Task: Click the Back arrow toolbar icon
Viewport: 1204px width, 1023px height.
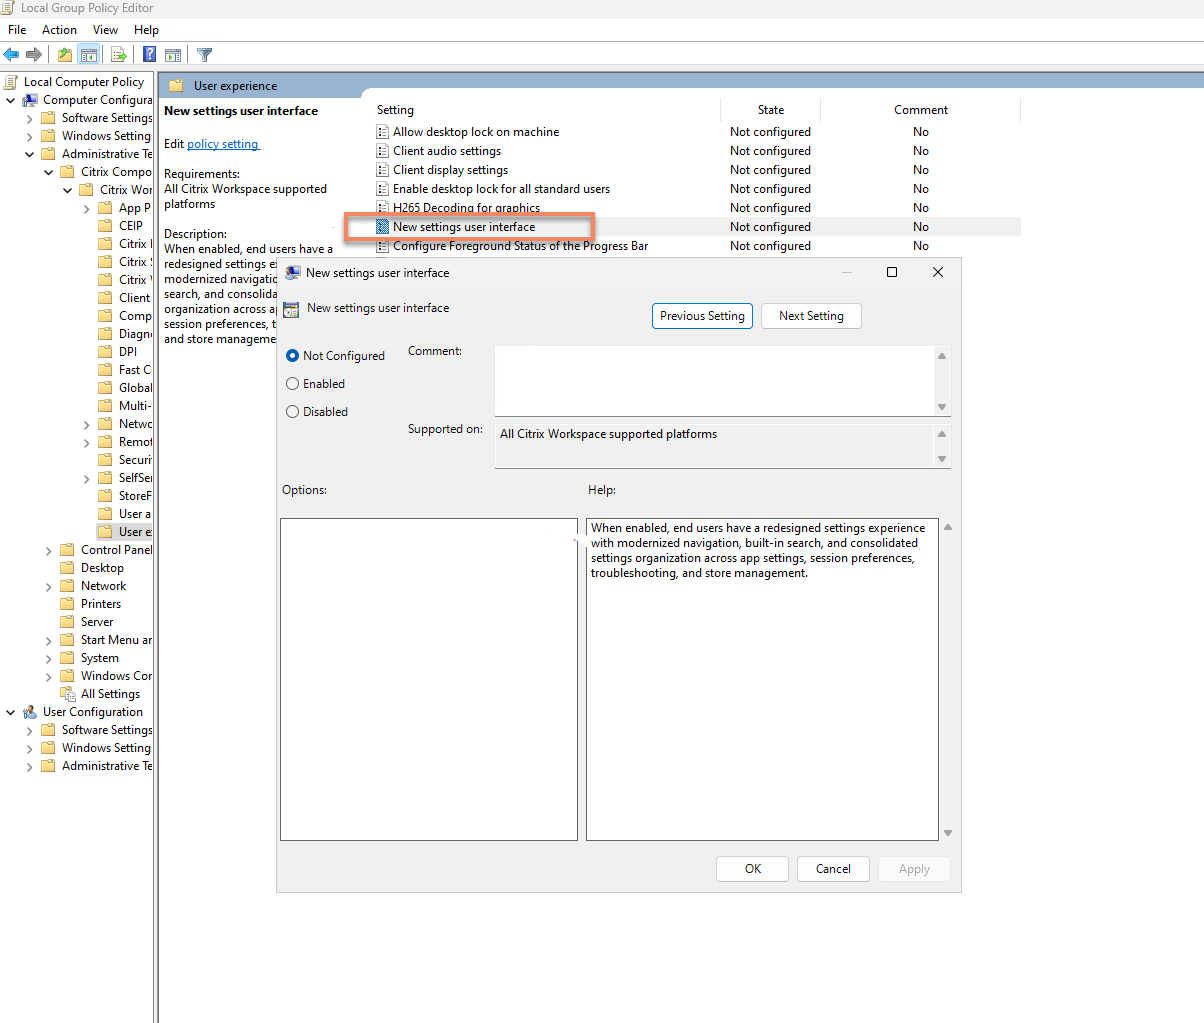Action: [12, 55]
